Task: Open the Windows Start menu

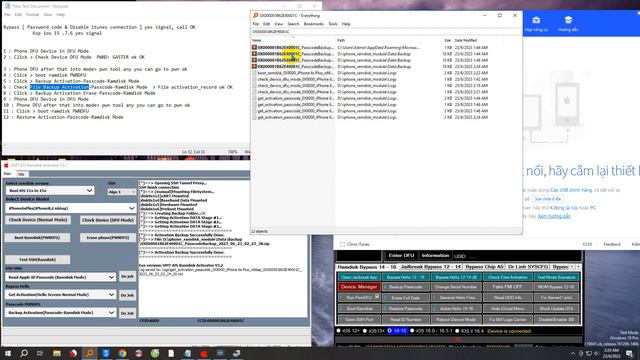Action: [7, 353]
